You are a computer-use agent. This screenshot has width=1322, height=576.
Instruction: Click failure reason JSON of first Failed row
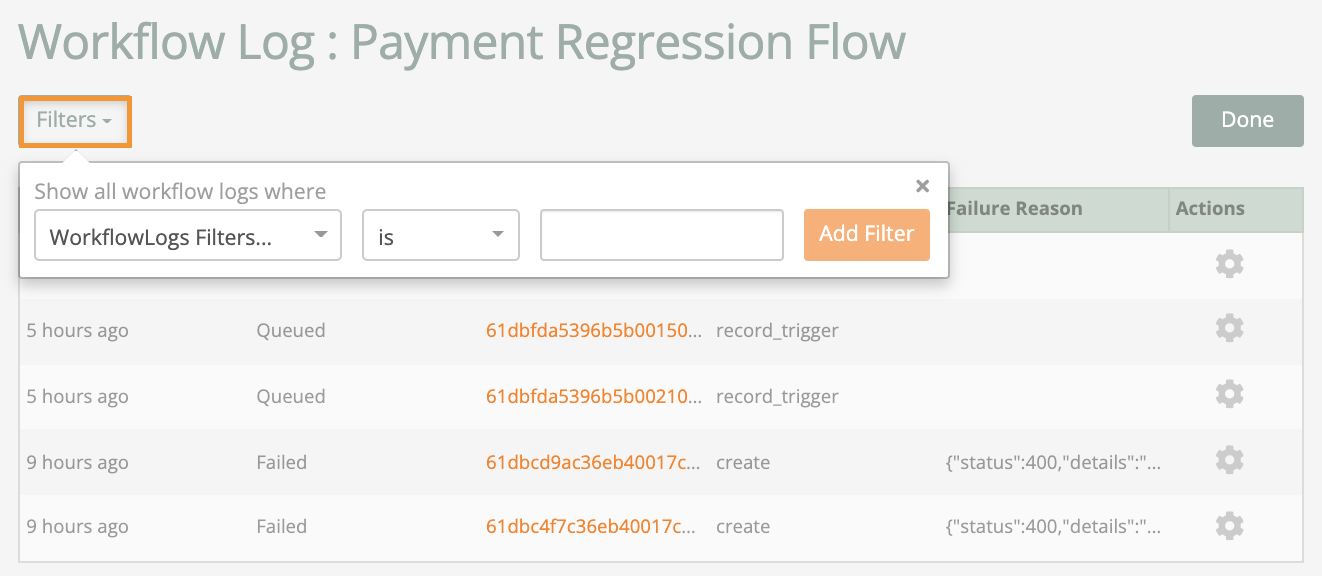(1053, 462)
